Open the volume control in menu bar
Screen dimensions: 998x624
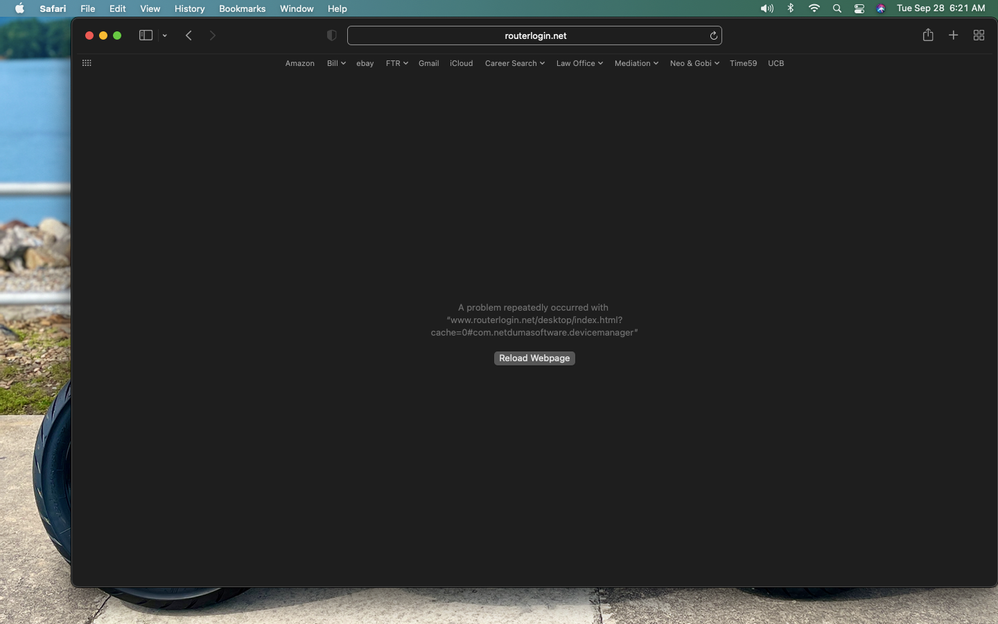click(767, 8)
